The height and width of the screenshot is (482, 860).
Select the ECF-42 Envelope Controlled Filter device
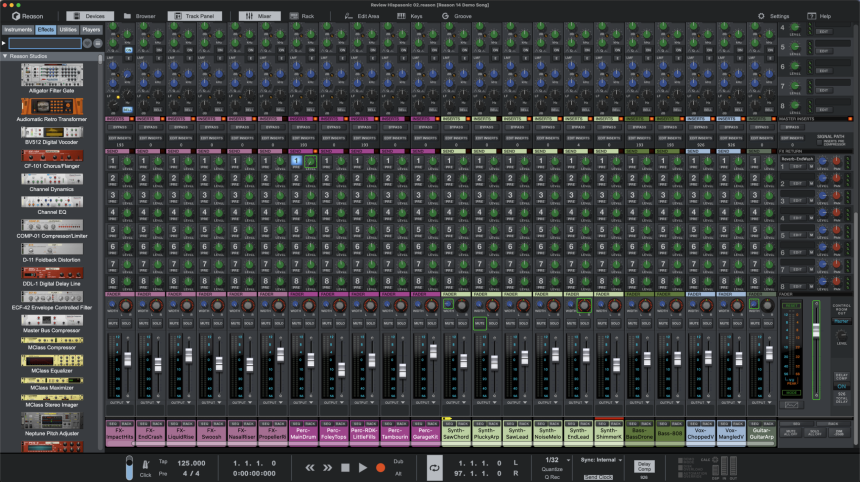tap(52, 300)
